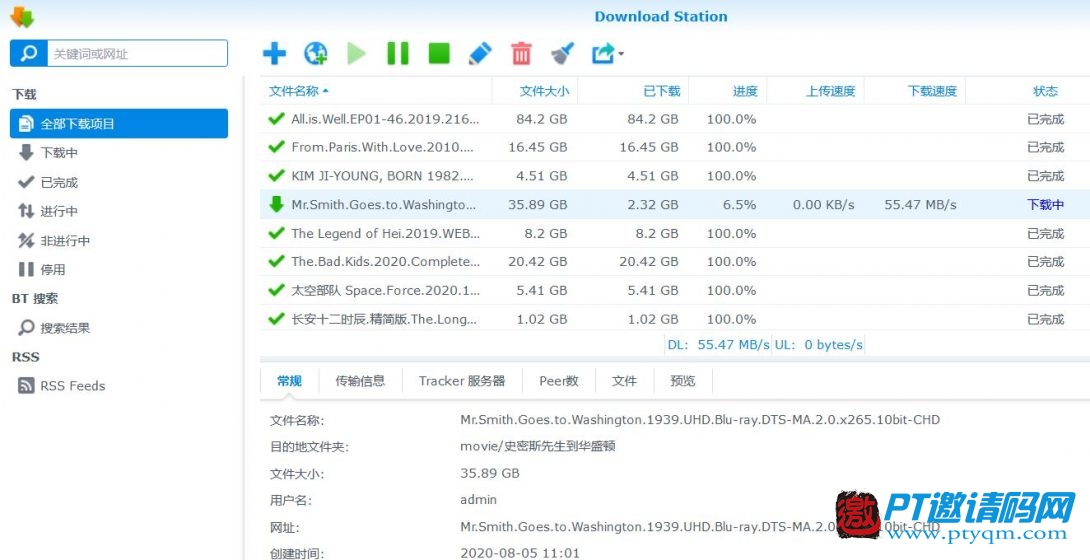Select the From.Paris.With.Love.2010 task row
The height and width of the screenshot is (560, 1090).
click(x=675, y=147)
